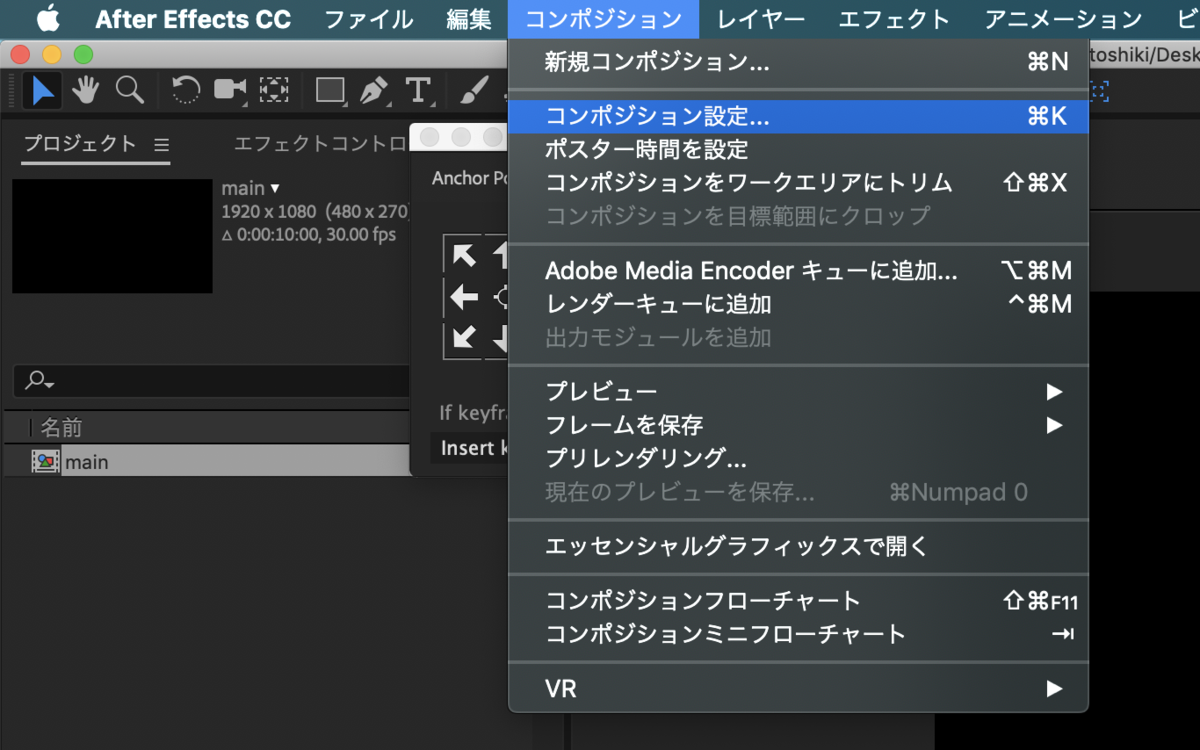Click the 1920 x 1080 resolution text
This screenshot has width=1200, height=750.
(270, 212)
